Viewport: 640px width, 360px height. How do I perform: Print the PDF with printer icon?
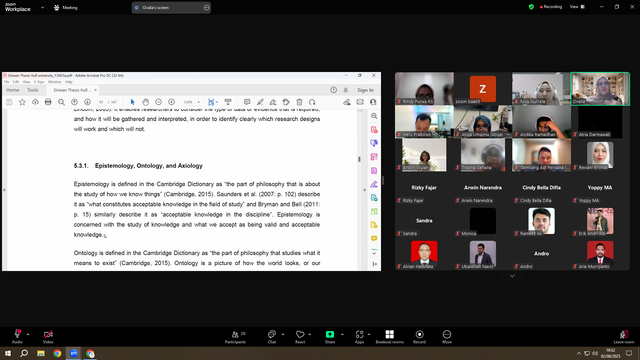pos(48,102)
